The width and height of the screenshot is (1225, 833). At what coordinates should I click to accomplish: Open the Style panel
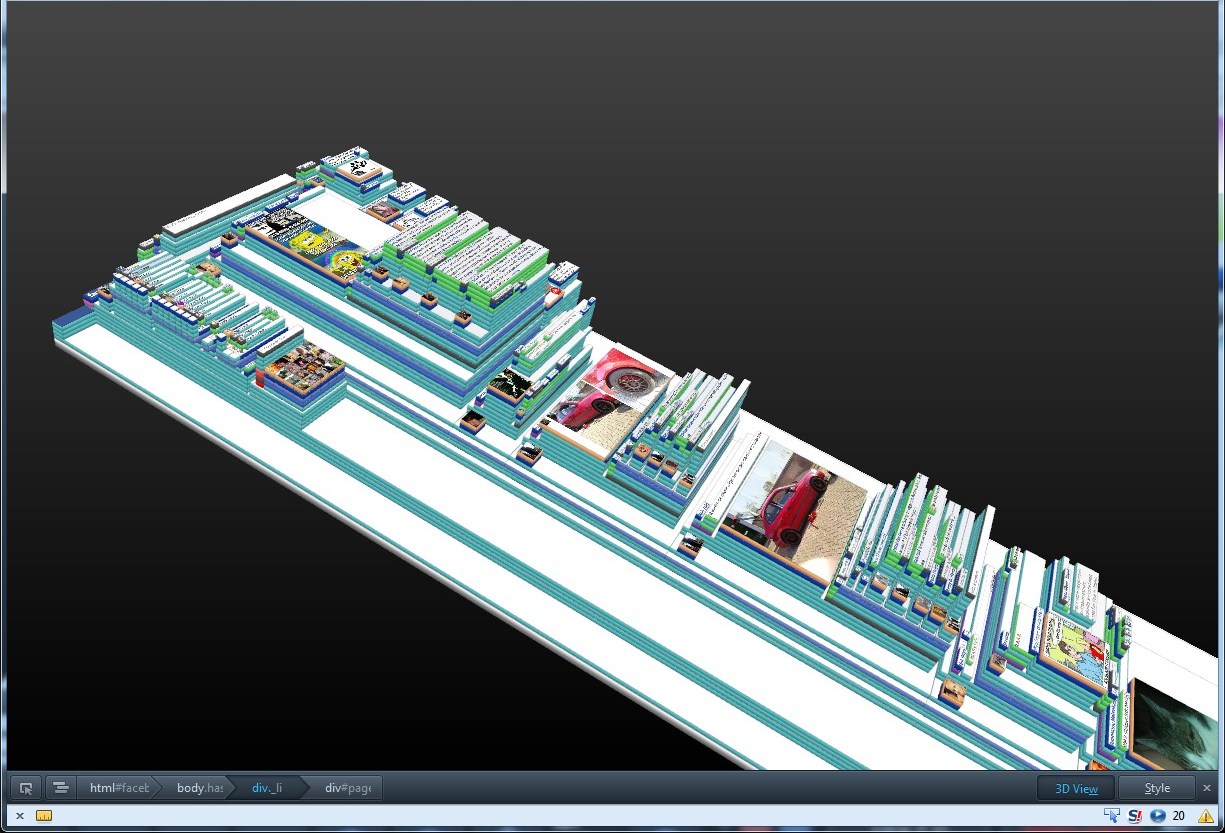click(1157, 788)
